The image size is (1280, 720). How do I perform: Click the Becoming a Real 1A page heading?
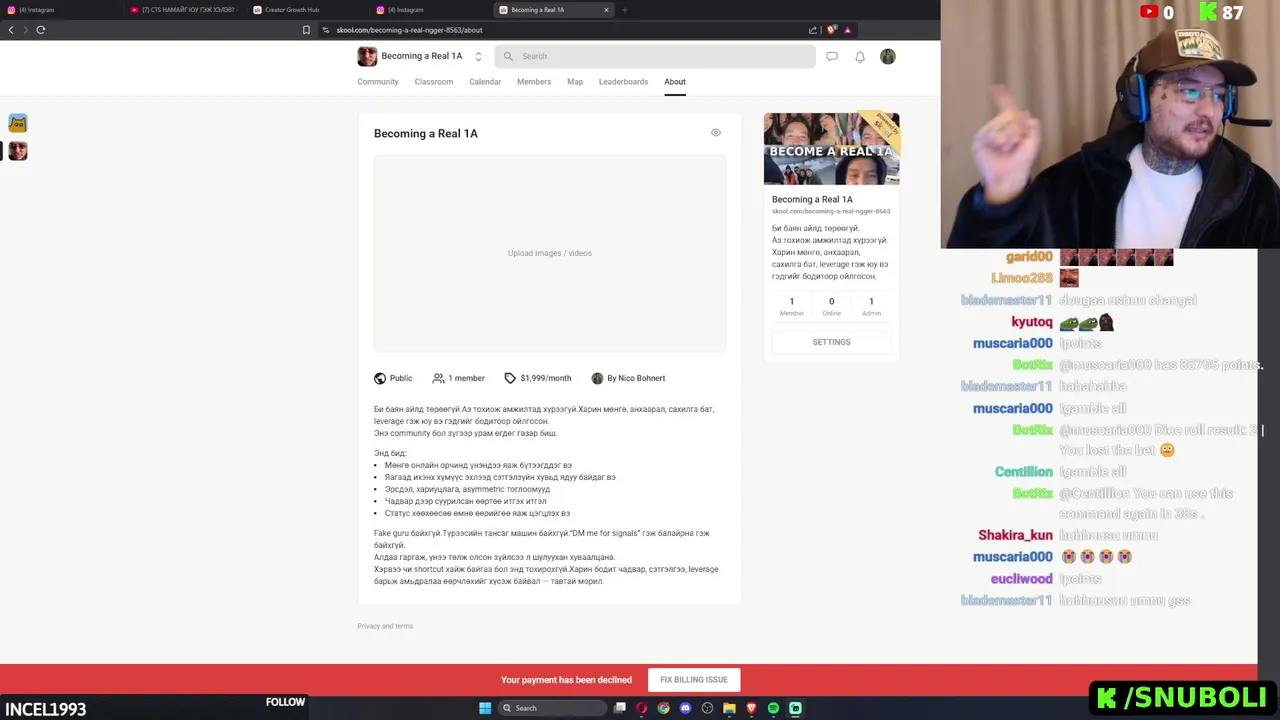click(x=426, y=133)
